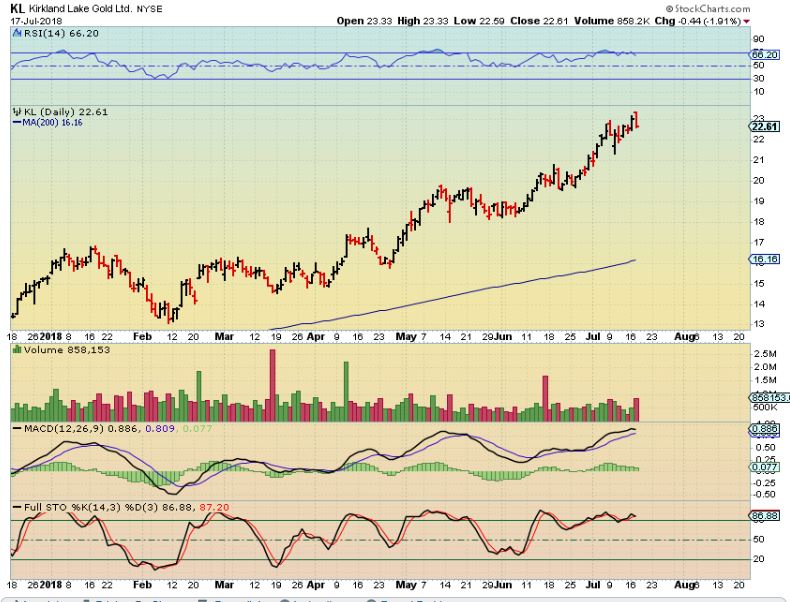Viewport: 790px width, 602px height.
Task: Click the 0.886 MACD value tag on the axis
Action: click(764, 429)
